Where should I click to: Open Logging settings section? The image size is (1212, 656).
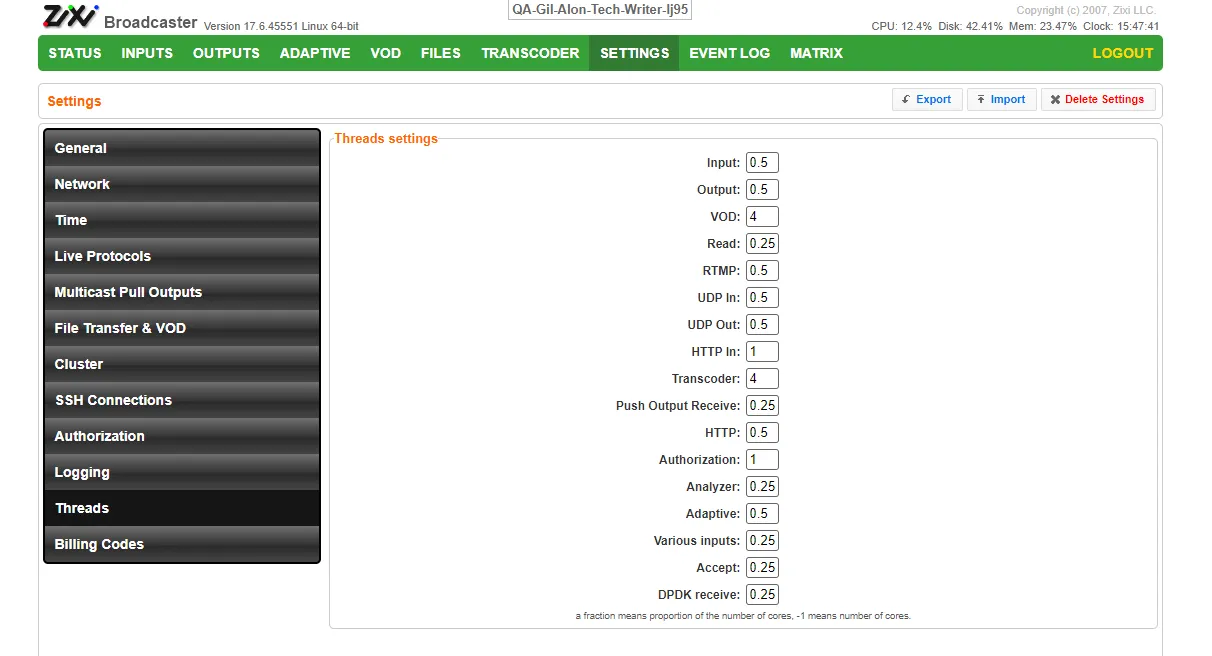click(x=182, y=472)
